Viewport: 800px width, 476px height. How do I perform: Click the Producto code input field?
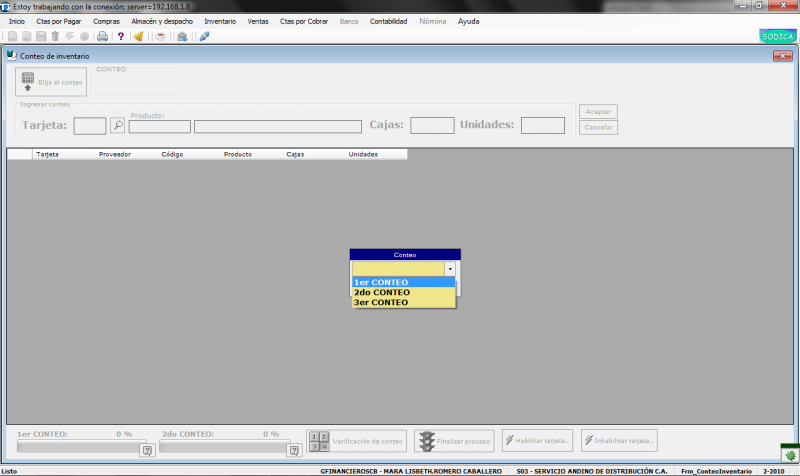click(x=160, y=127)
